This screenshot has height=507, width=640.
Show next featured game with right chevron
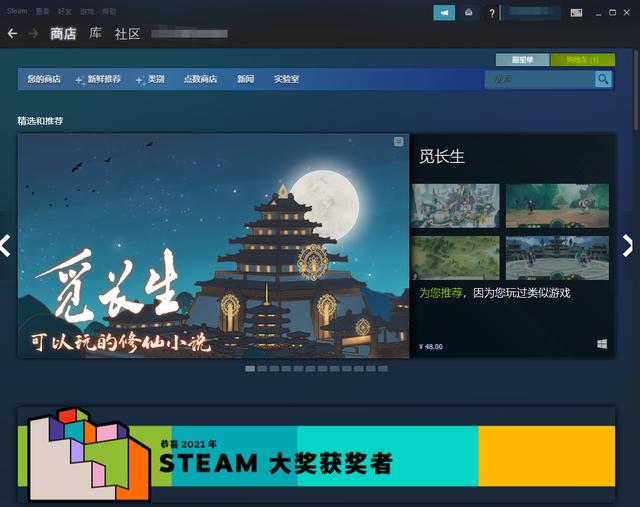(628, 245)
